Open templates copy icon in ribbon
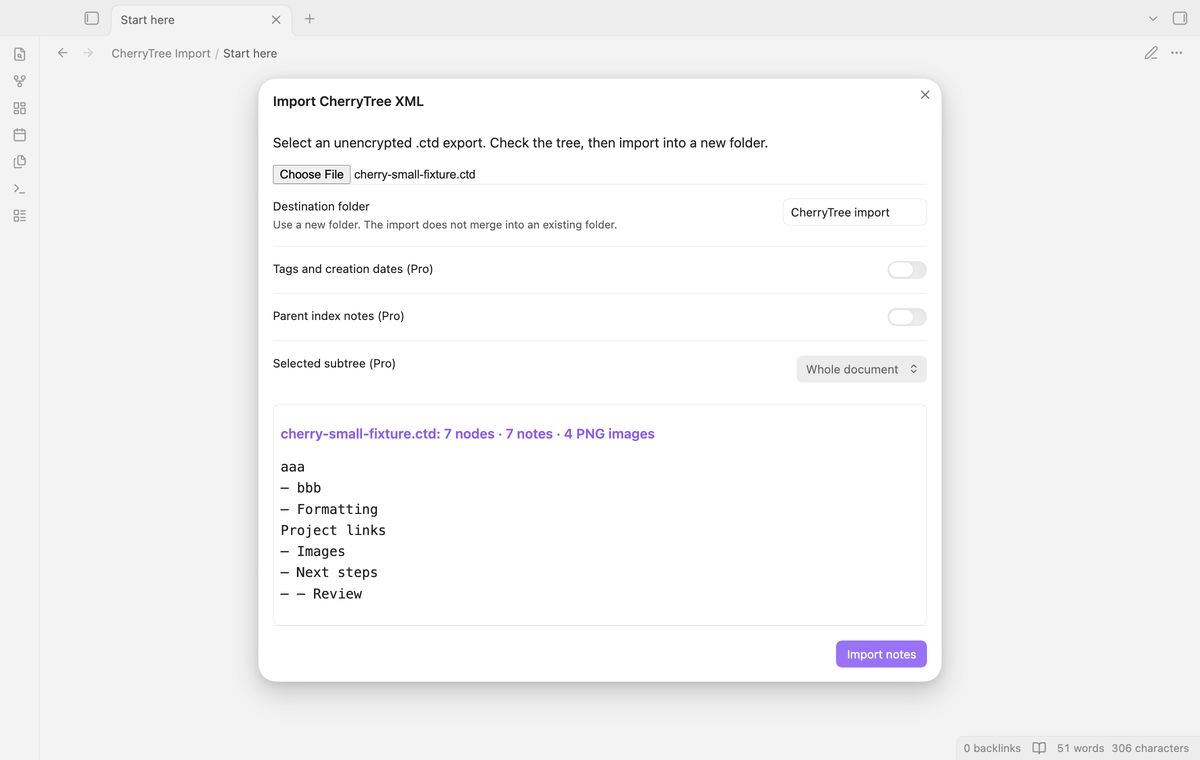 point(19,162)
